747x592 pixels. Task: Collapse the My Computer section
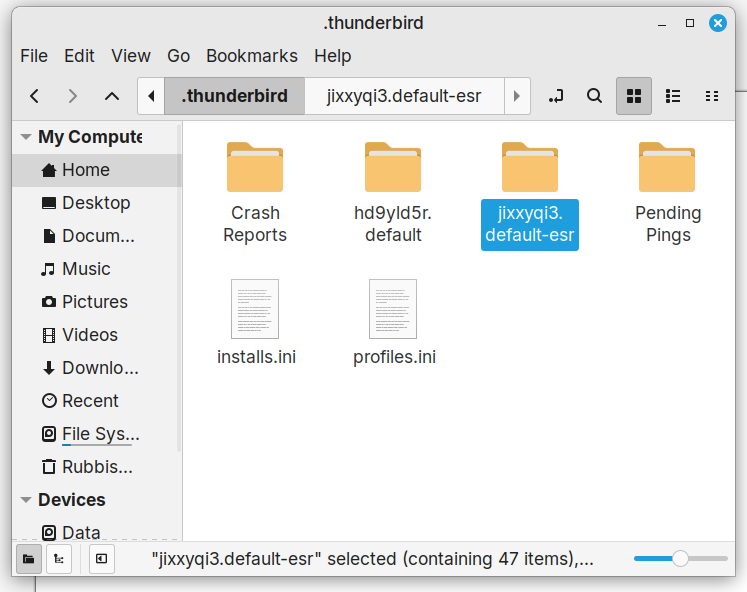[x=26, y=137]
